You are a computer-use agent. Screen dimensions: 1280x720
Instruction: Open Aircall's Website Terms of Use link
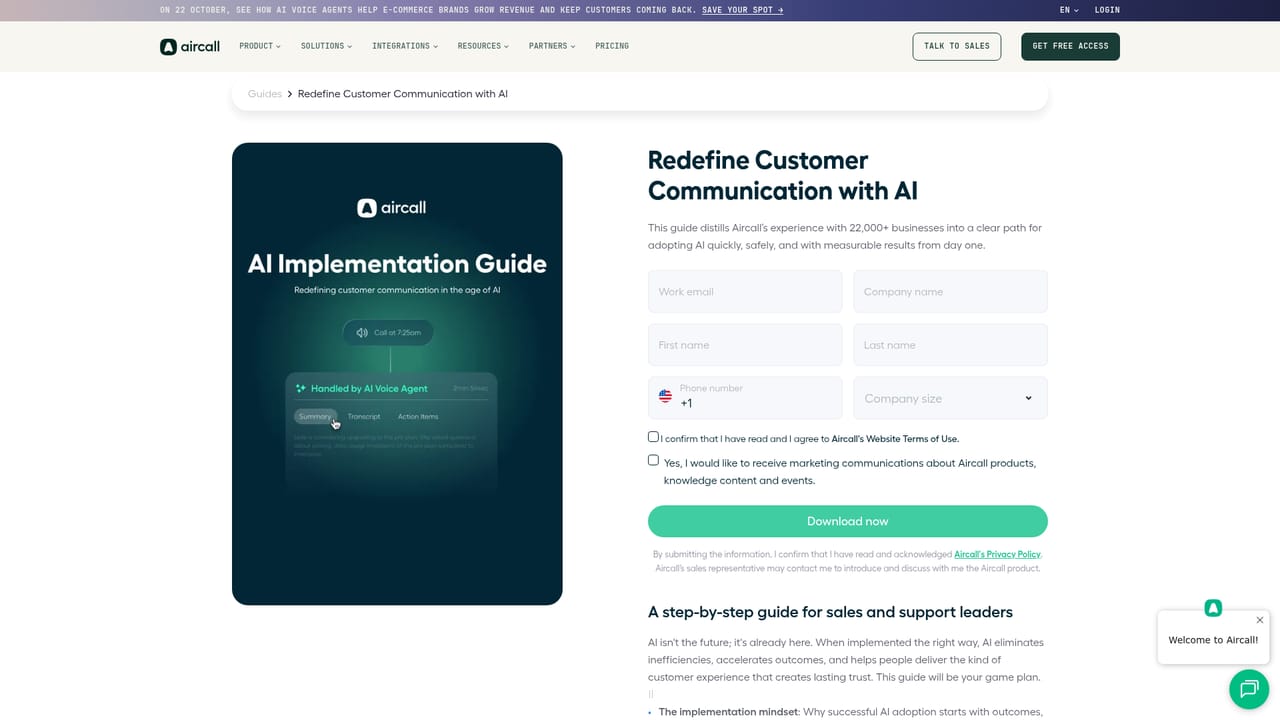(895, 439)
